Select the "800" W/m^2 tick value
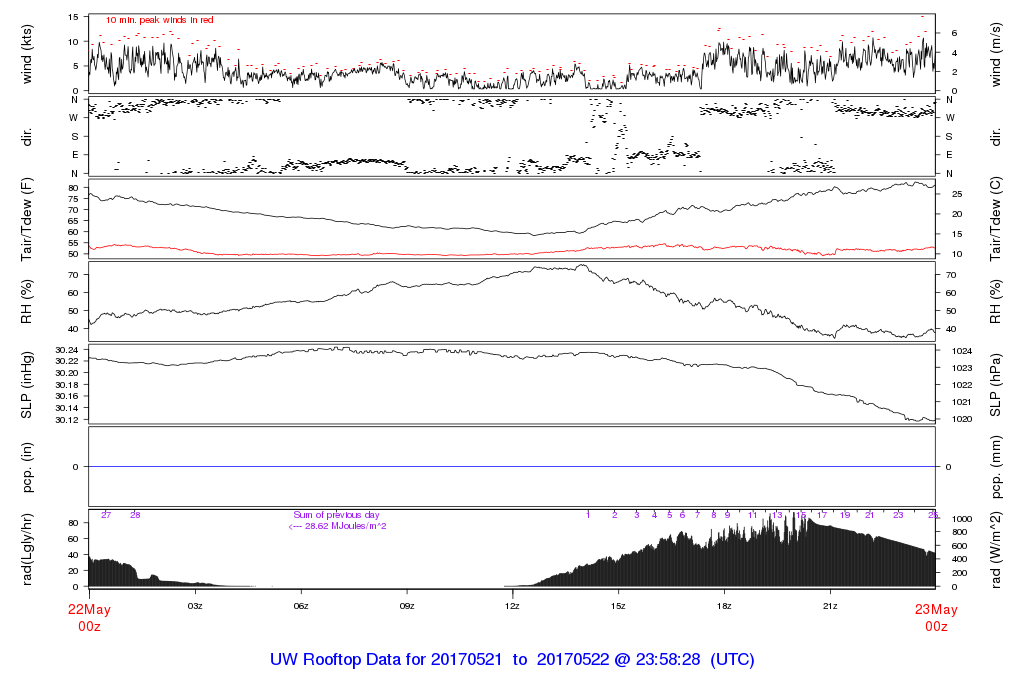Image resolution: width=1024 pixels, height=700 pixels. pos(959,533)
